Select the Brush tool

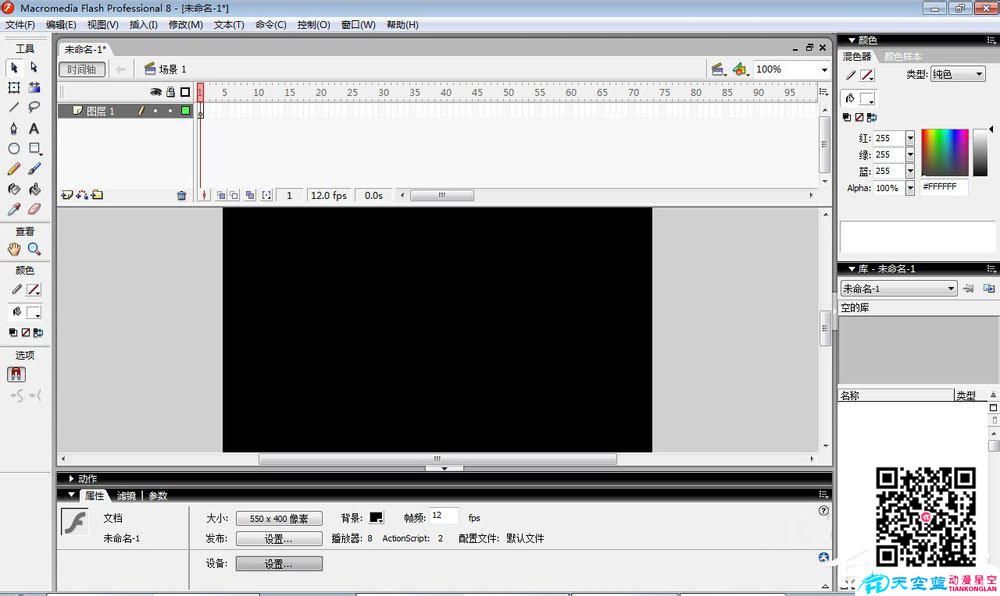click(x=34, y=169)
